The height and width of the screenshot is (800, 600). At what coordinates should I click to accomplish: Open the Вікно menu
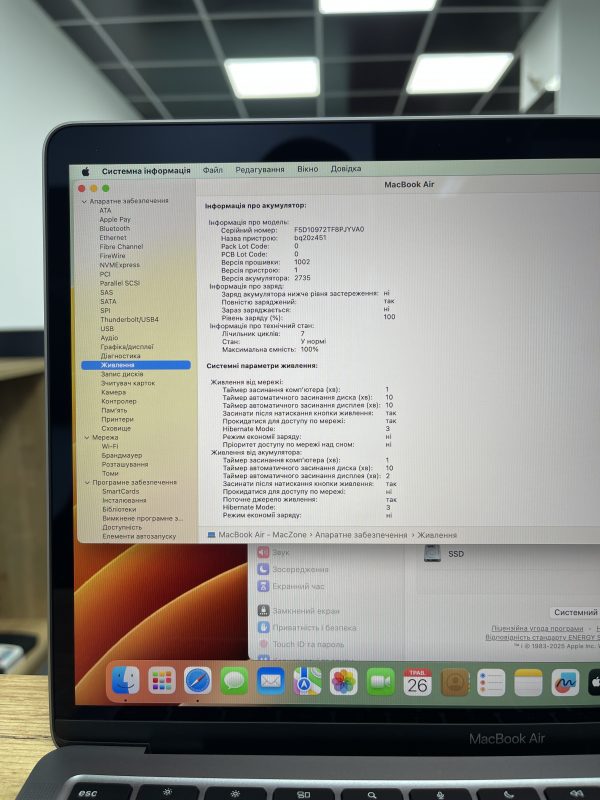308,169
